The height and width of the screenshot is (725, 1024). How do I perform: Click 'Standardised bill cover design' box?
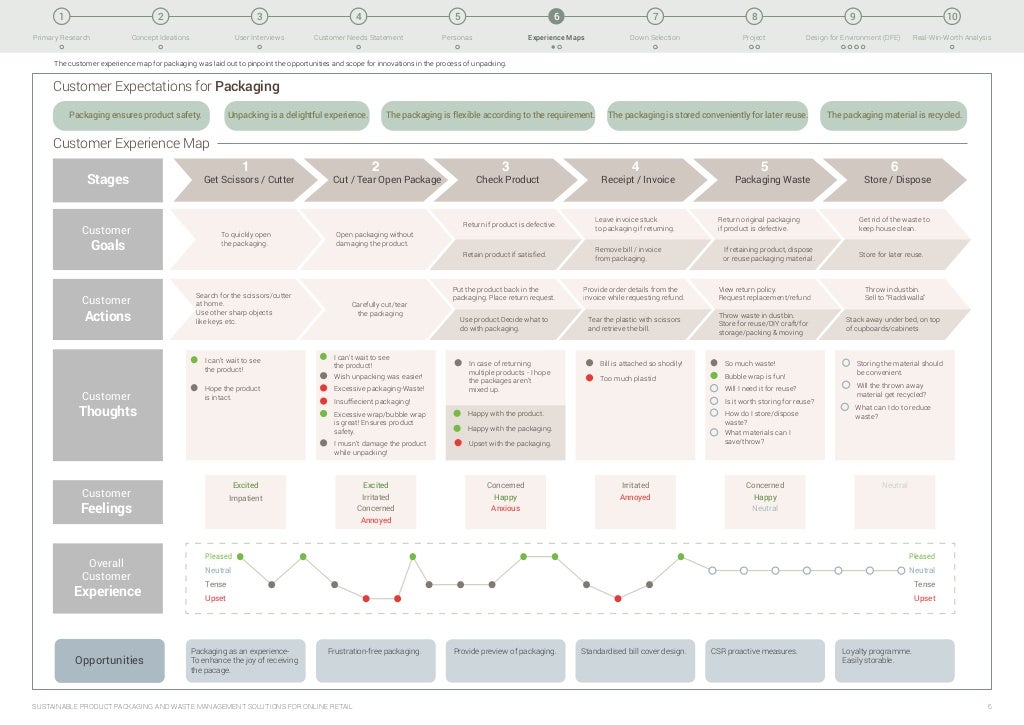pos(635,660)
